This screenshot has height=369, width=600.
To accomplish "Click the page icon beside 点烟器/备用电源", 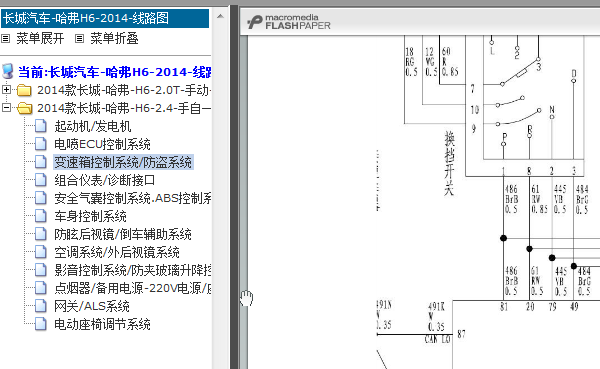I will pos(41,288).
